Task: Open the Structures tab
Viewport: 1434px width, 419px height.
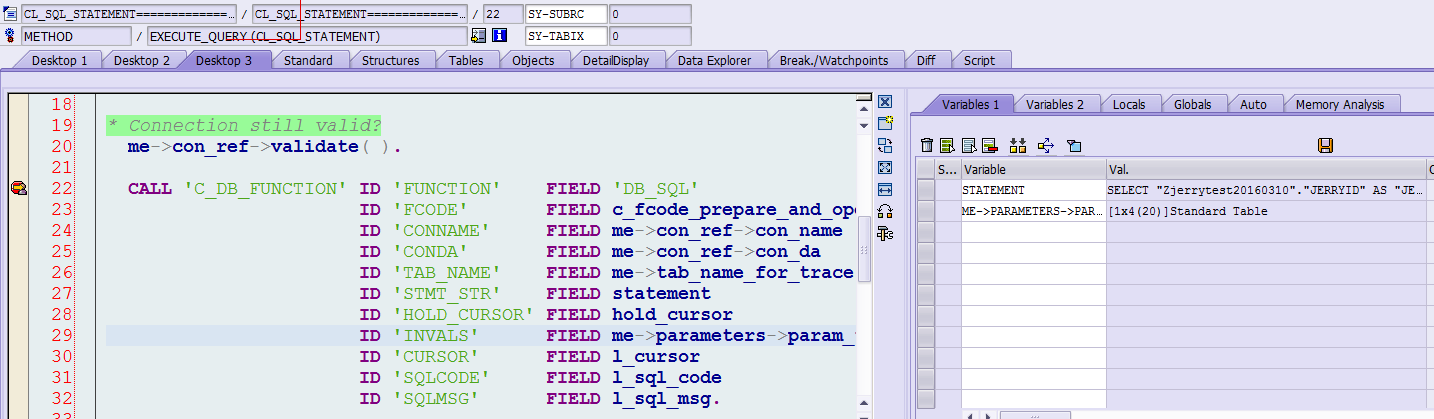Action: click(390, 60)
